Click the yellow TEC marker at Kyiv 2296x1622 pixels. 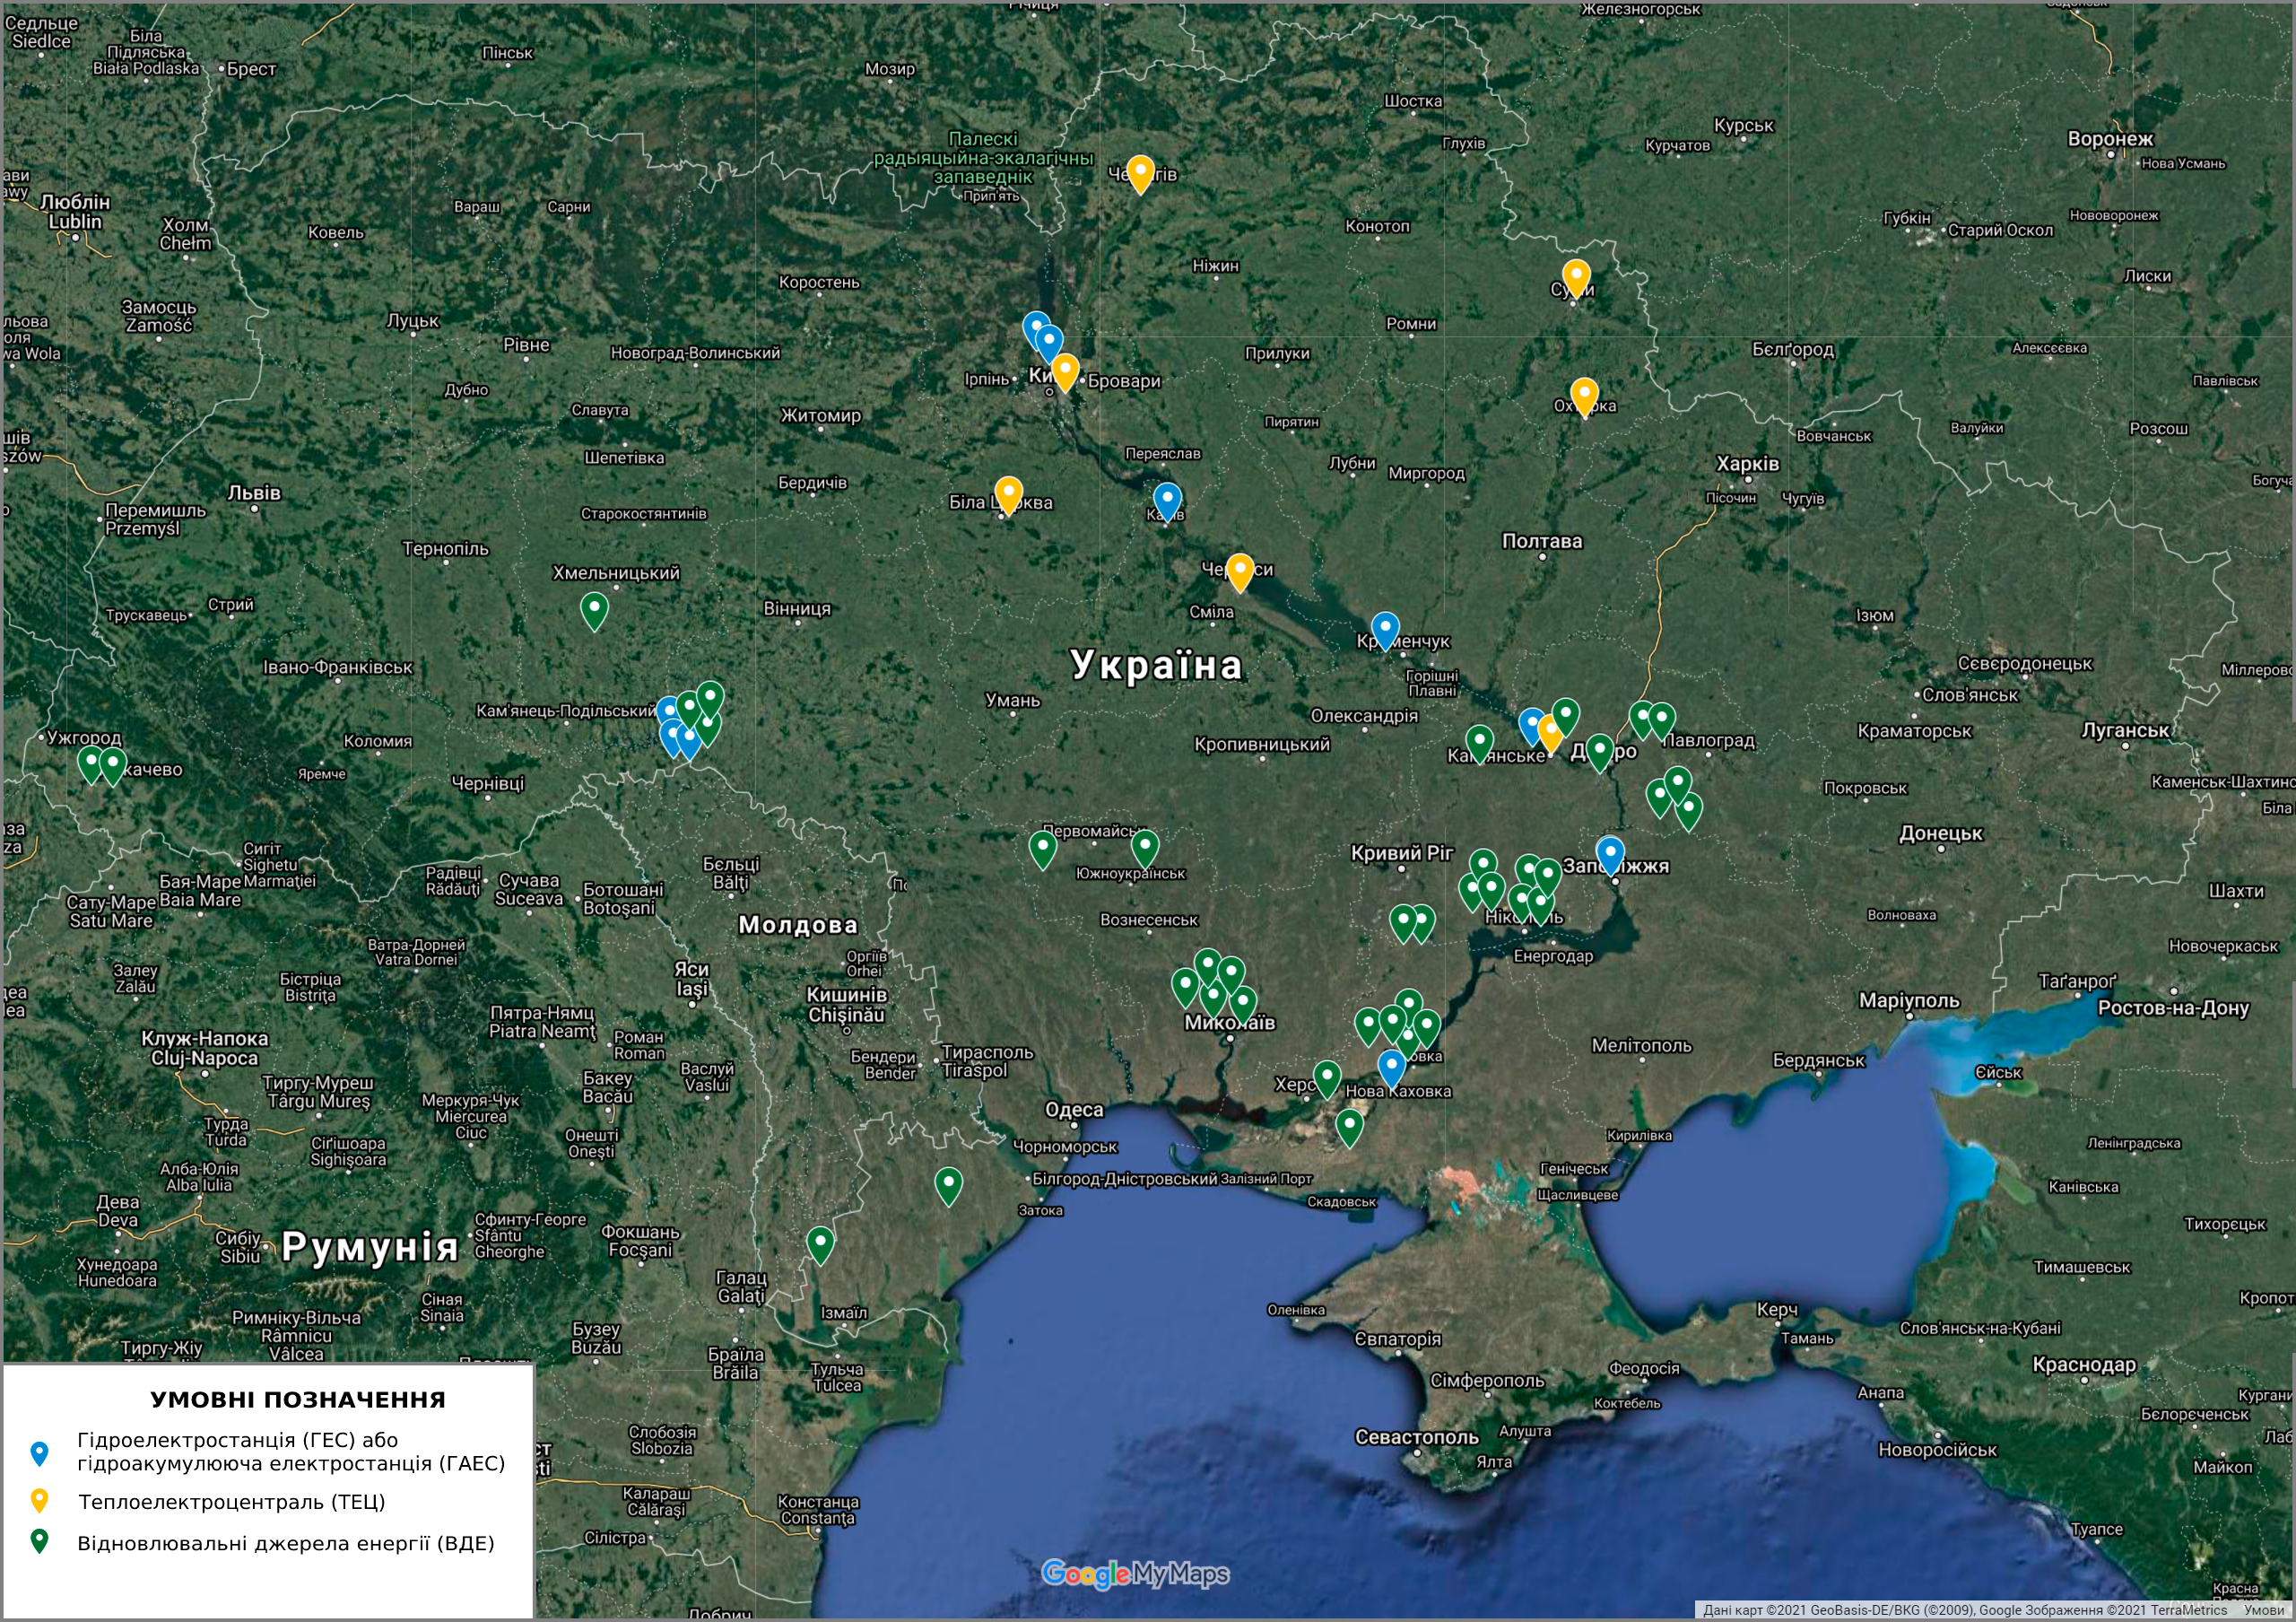1065,372
